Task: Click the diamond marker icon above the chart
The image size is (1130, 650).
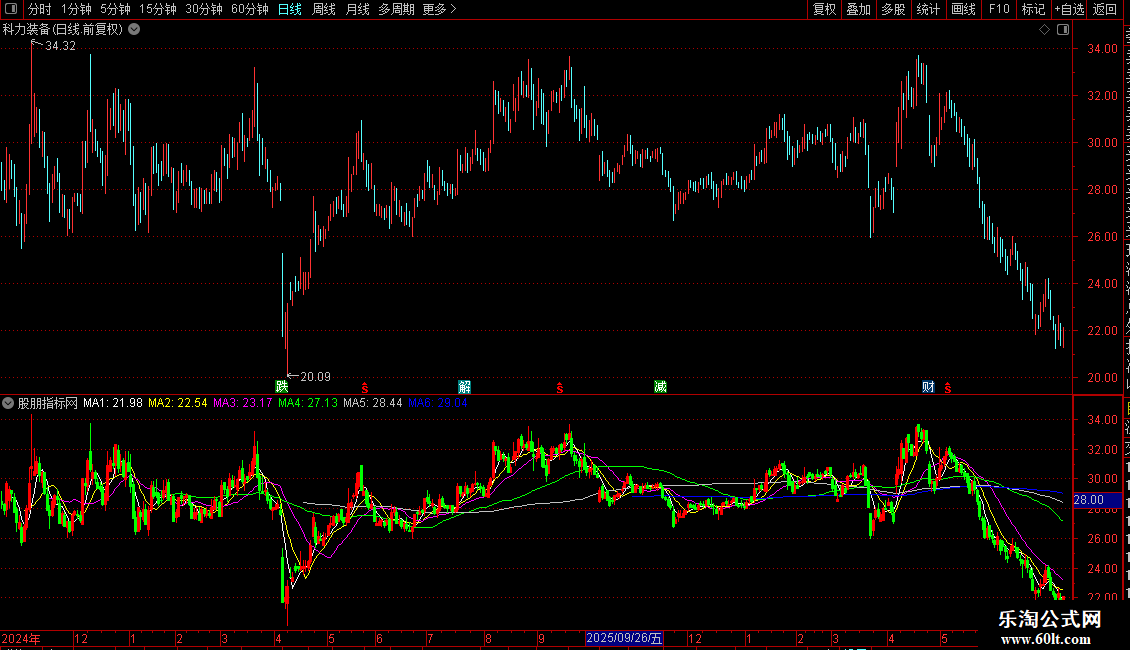Action: [1044, 29]
